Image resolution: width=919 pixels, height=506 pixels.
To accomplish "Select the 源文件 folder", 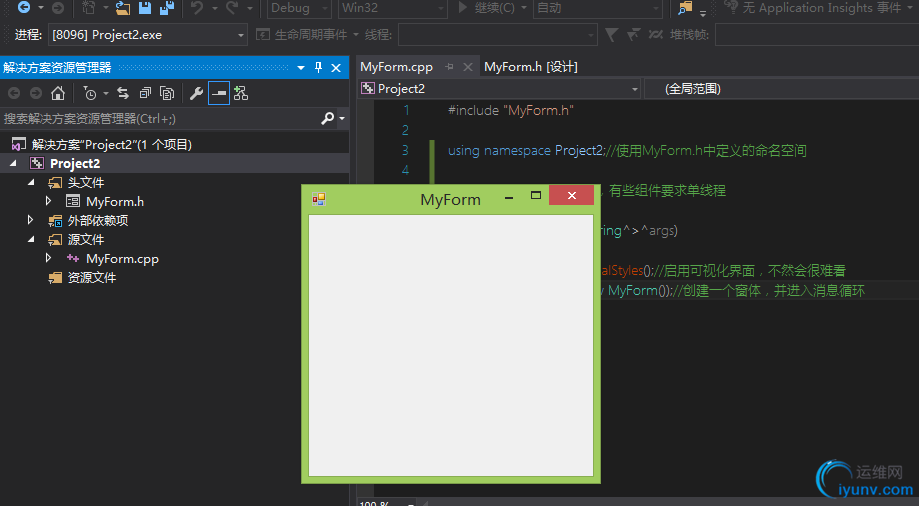I will pyautogui.click(x=86, y=239).
